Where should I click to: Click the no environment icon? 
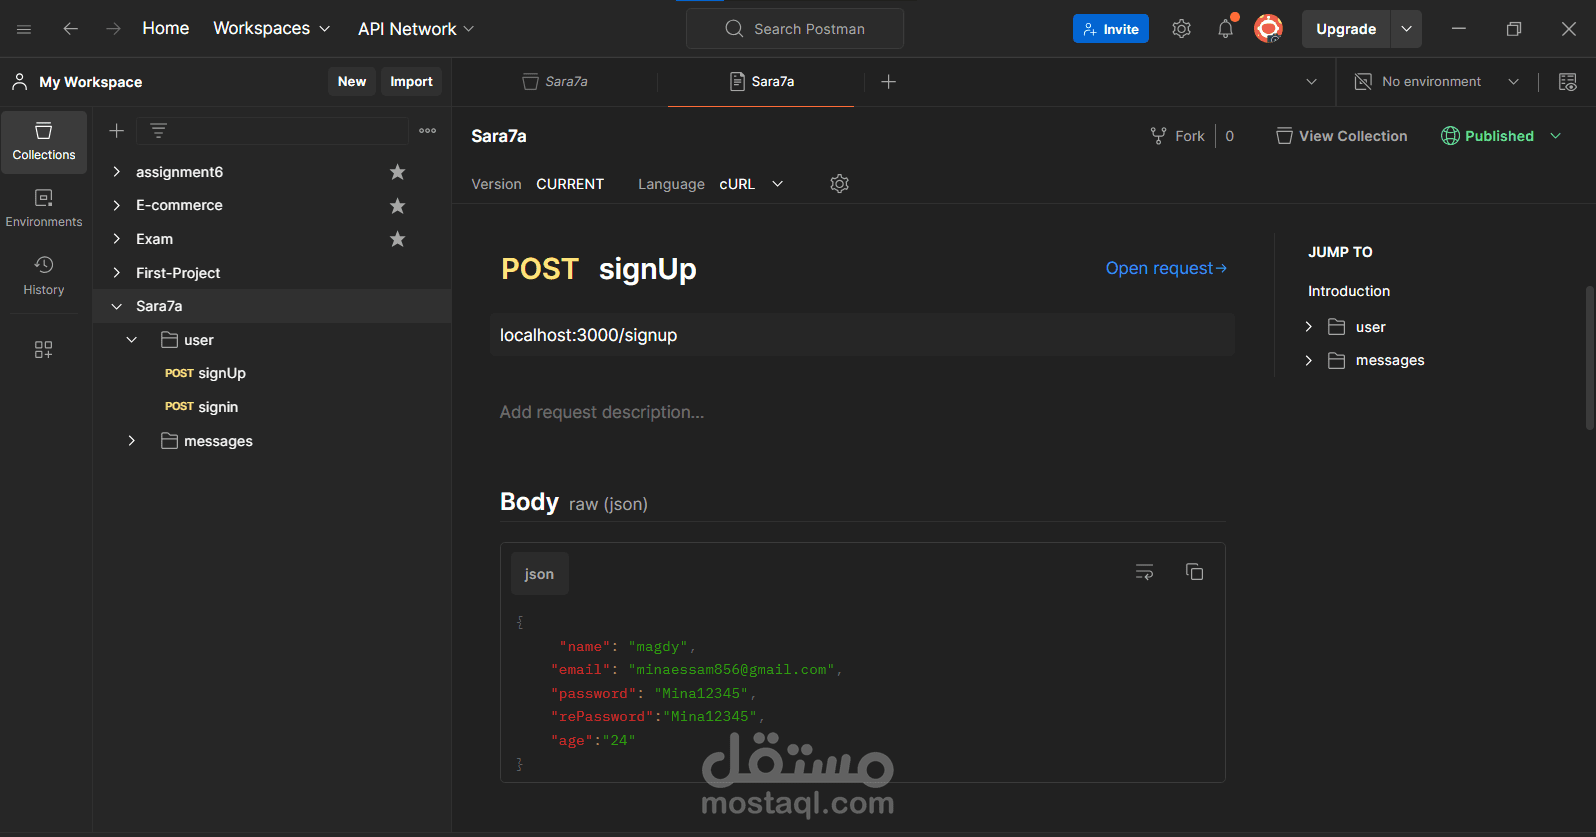[x=1362, y=82]
